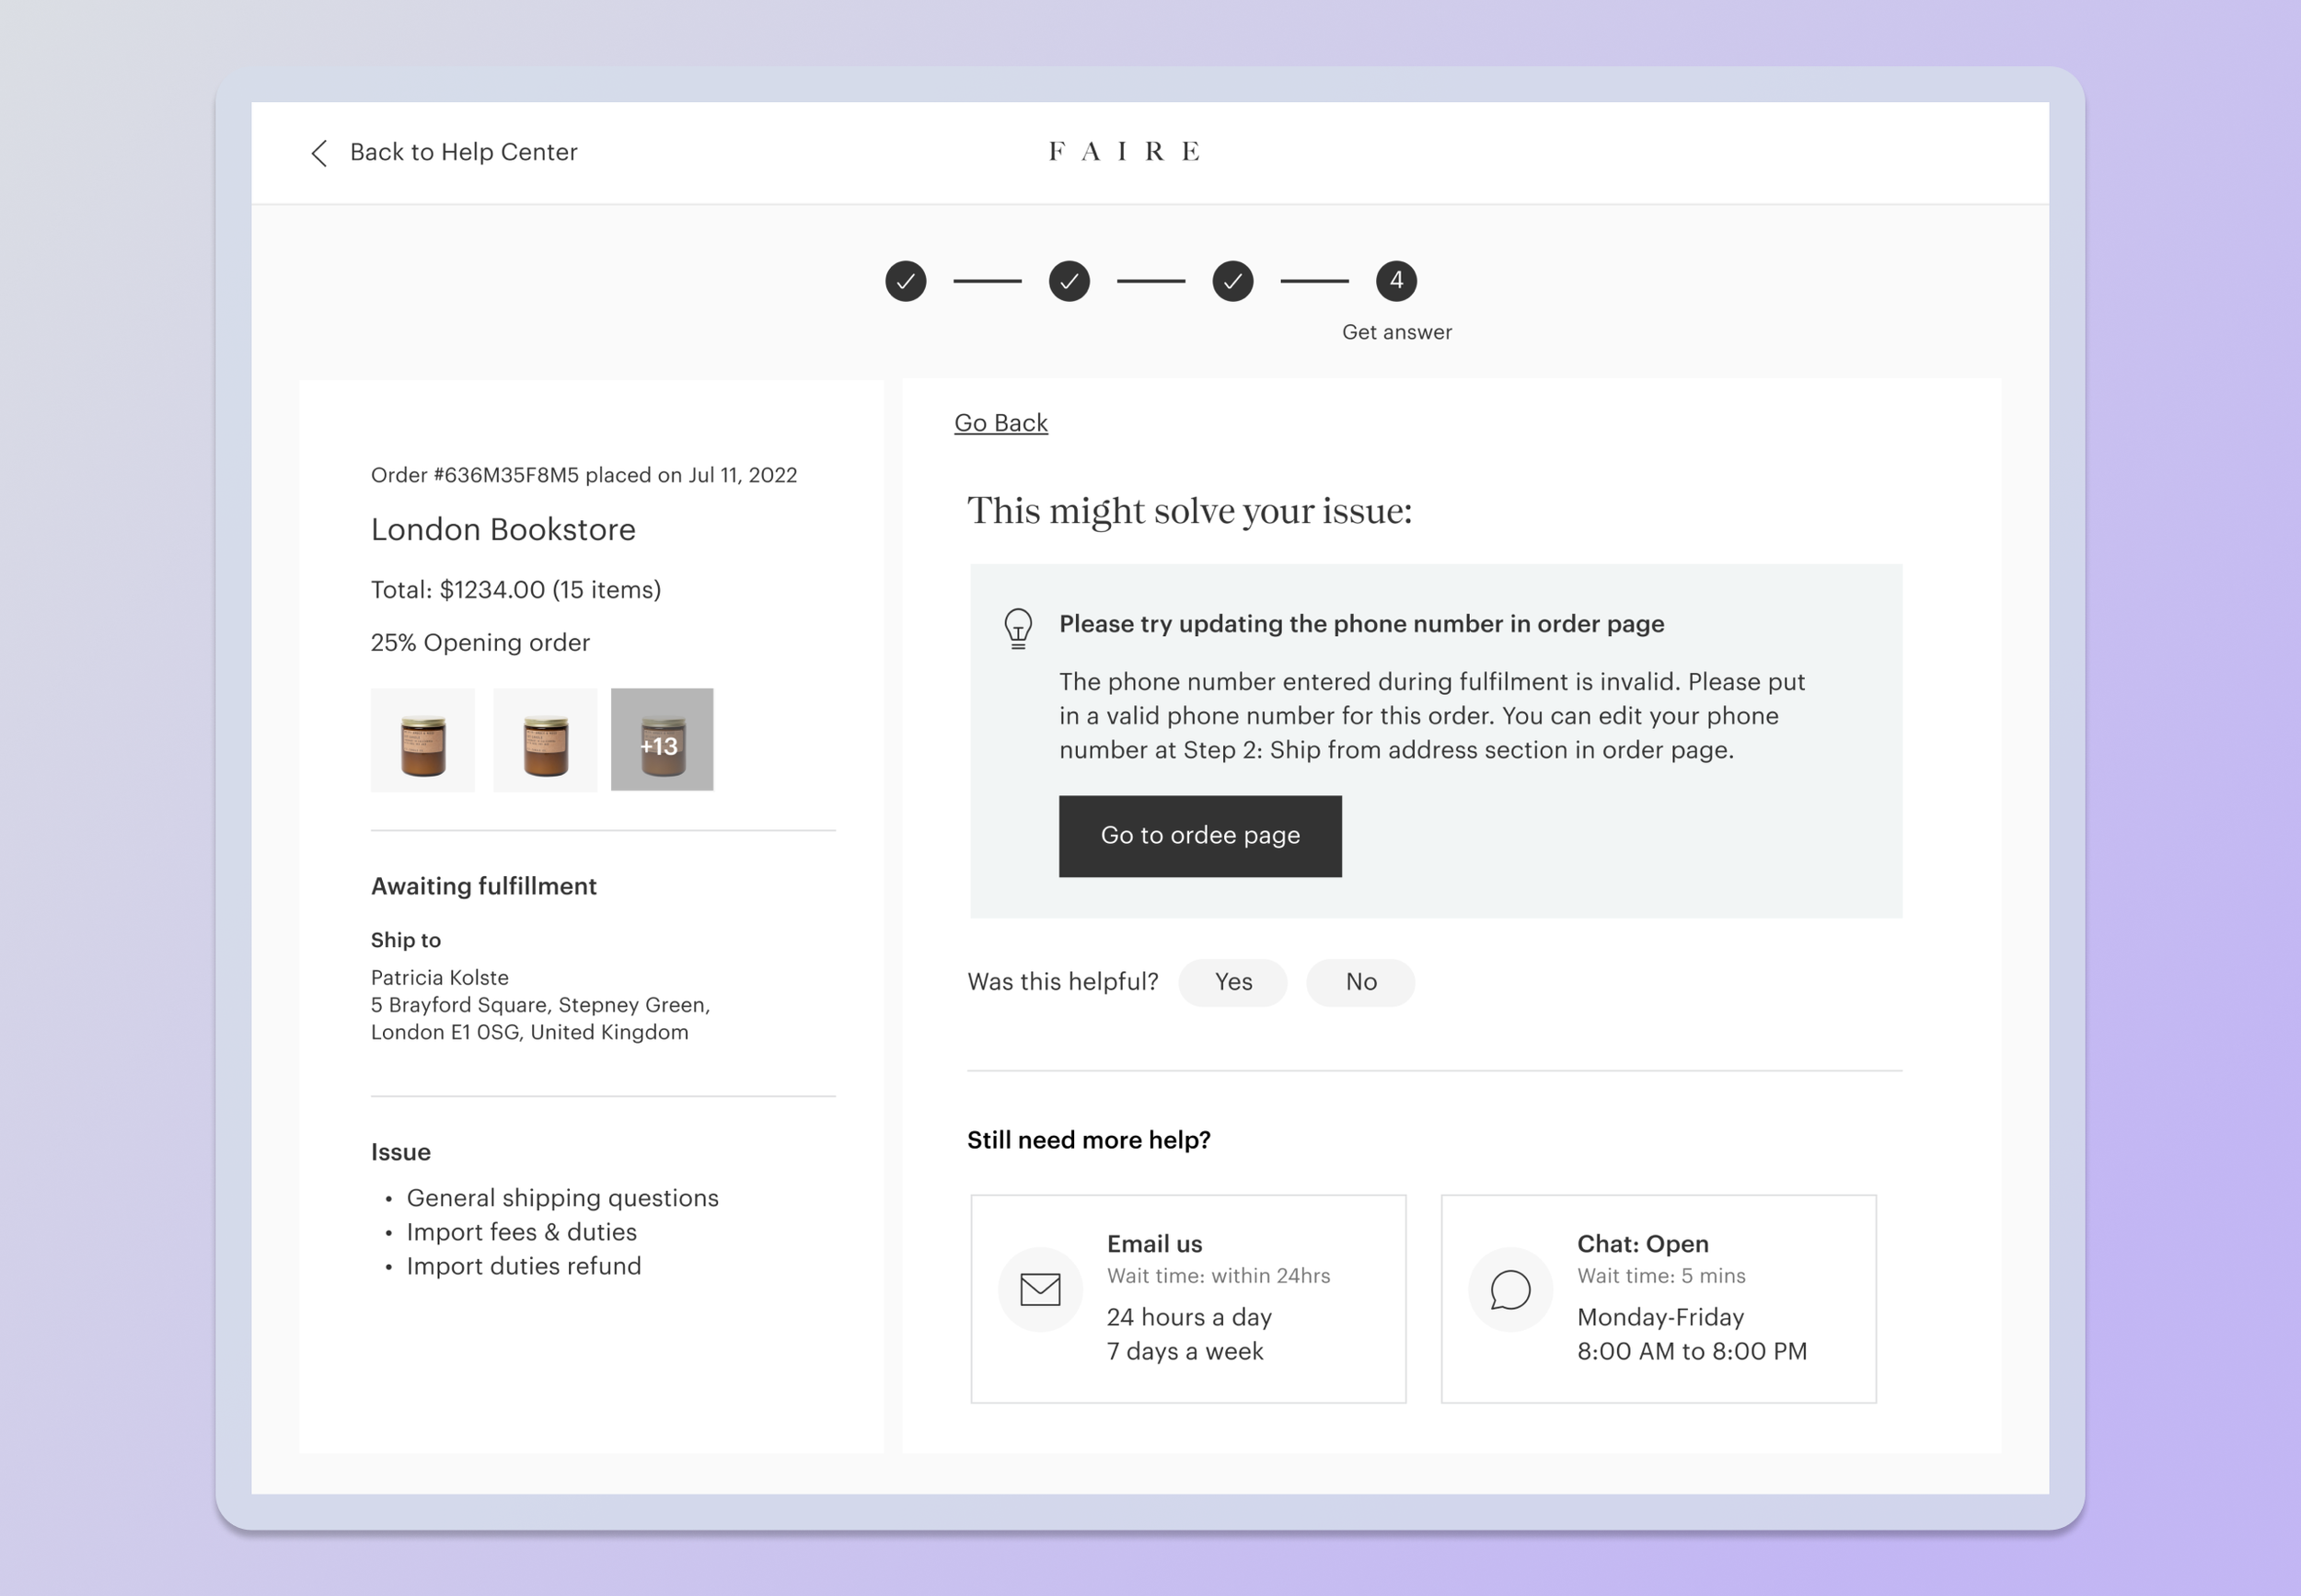Image resolution: width=2301 pixels, height=1596 pixels.
Task: Click Back to Help Center text
Action: (463, 152)
